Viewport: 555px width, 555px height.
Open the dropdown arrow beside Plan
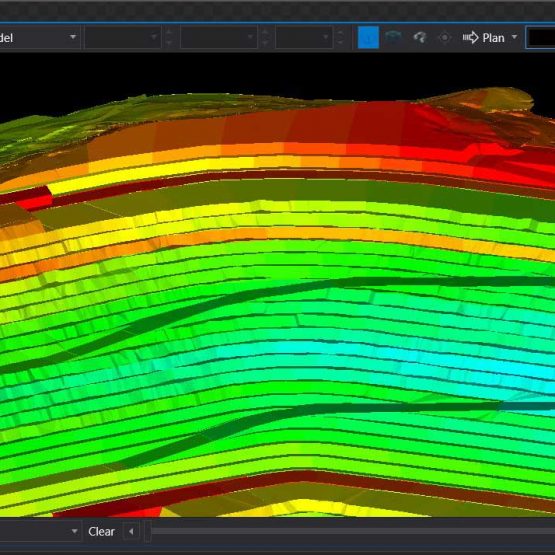click(514, 37)
